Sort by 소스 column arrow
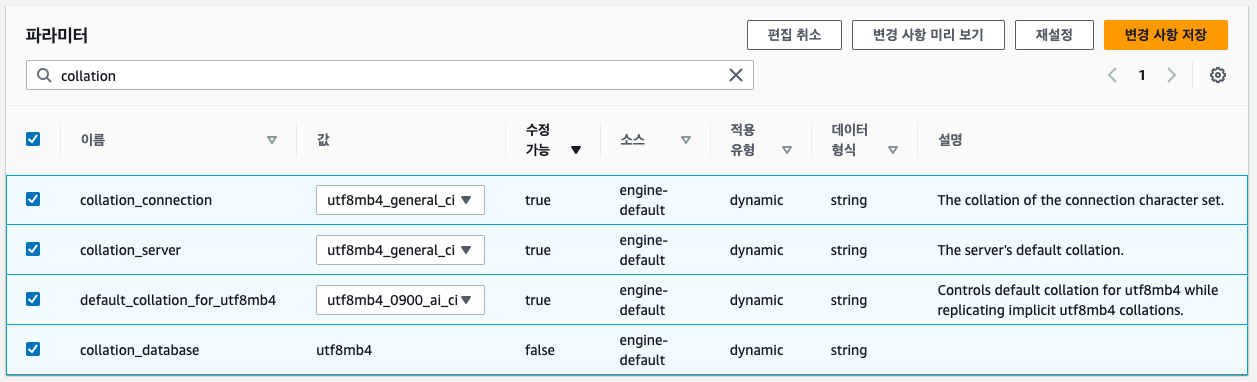1257x382 pixels. 686,140
